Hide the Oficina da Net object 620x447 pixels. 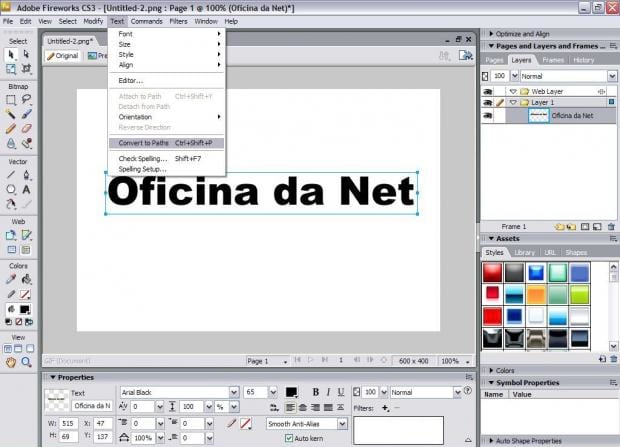(488, 116)
